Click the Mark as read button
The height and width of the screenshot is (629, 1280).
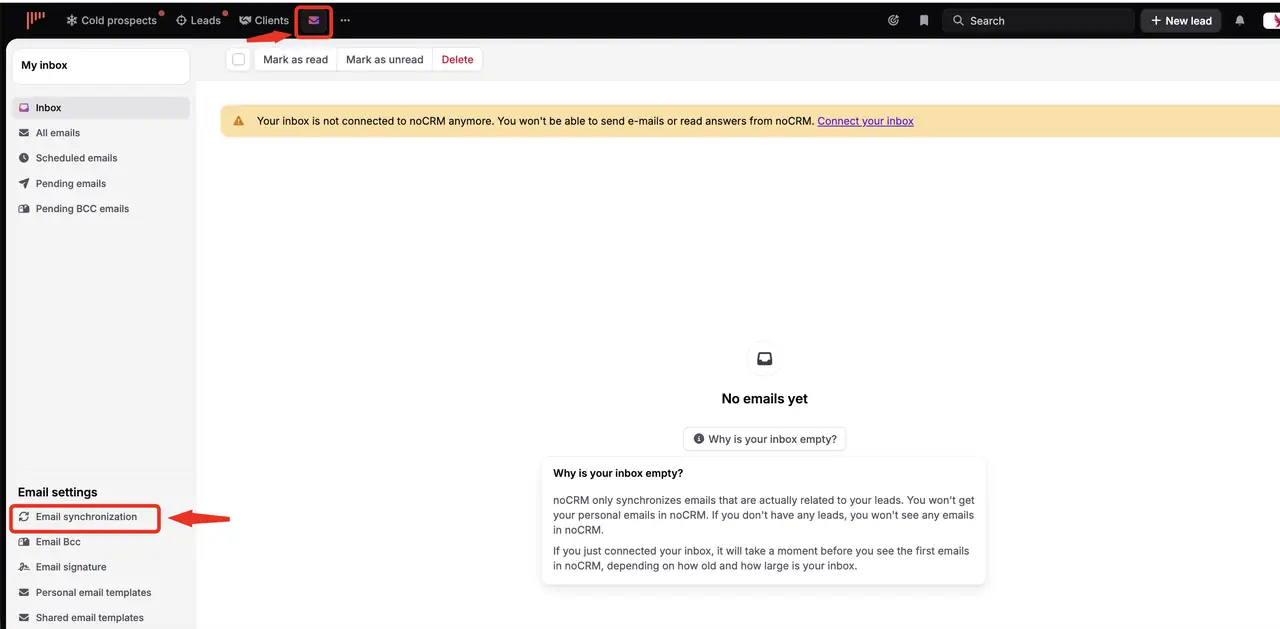(x=295, y=60)
